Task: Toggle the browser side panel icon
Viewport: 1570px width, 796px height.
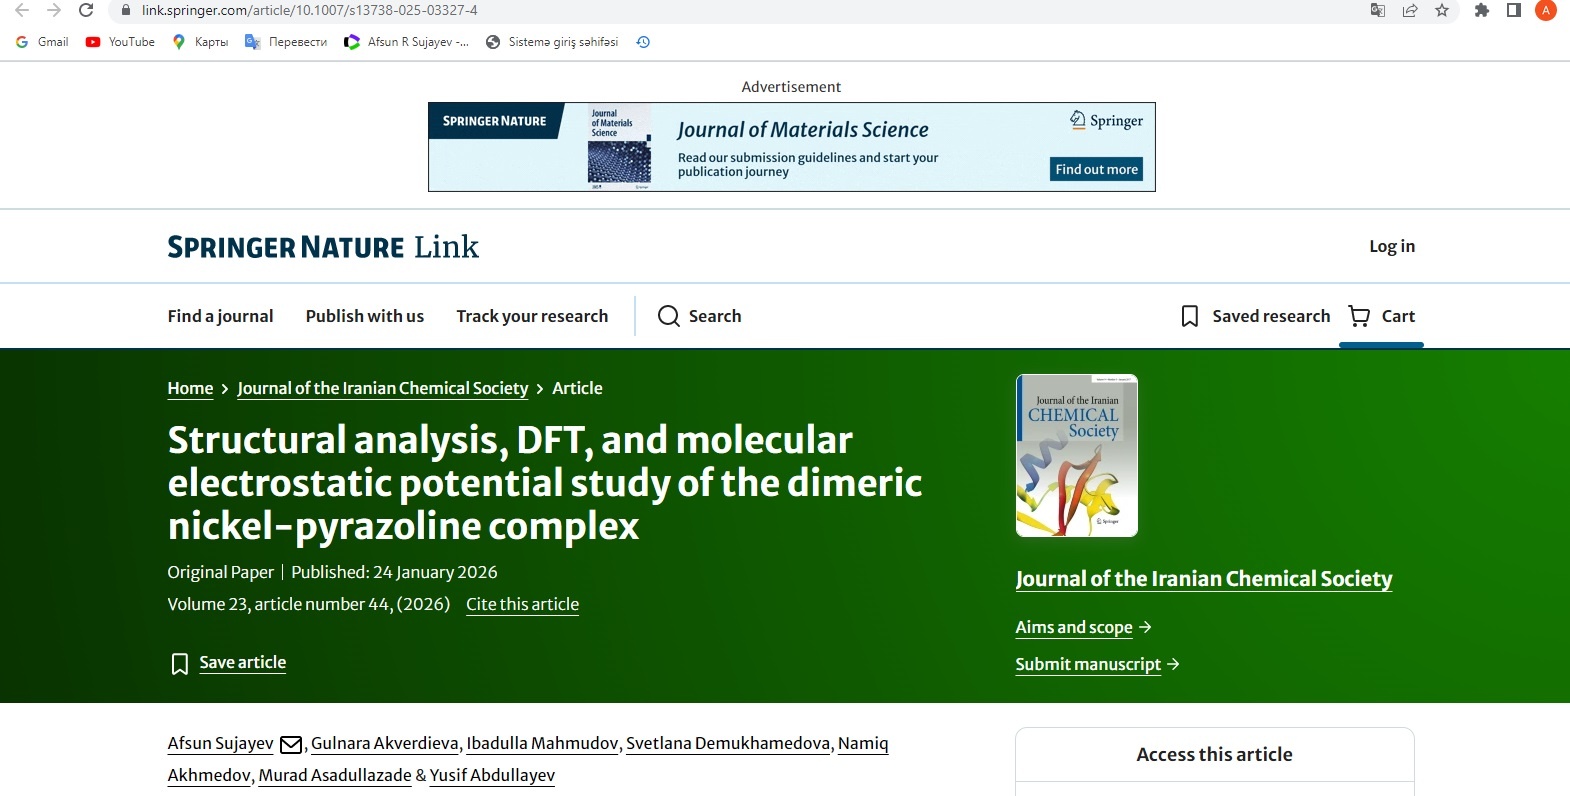Action: tap(1513, 10)
